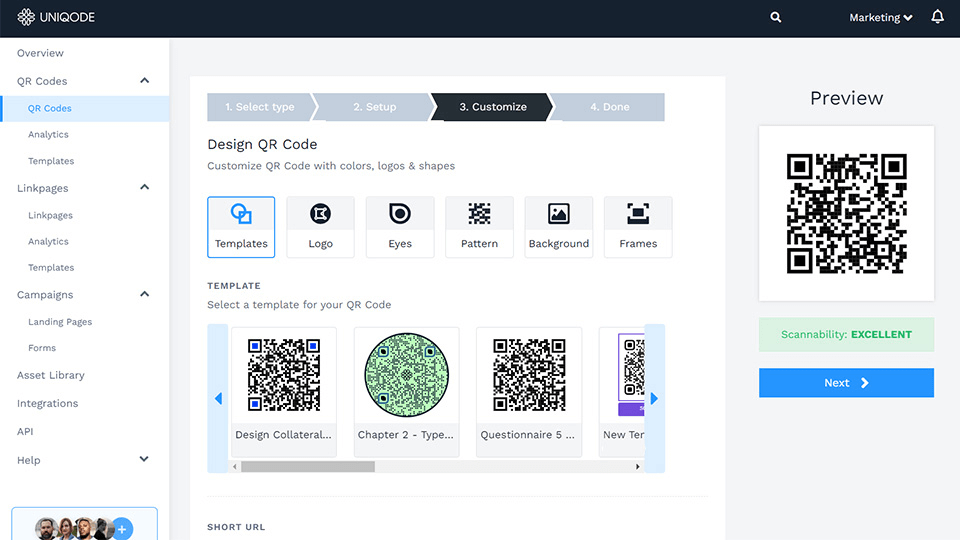Go to step 1. Select type

pos(260,107)
